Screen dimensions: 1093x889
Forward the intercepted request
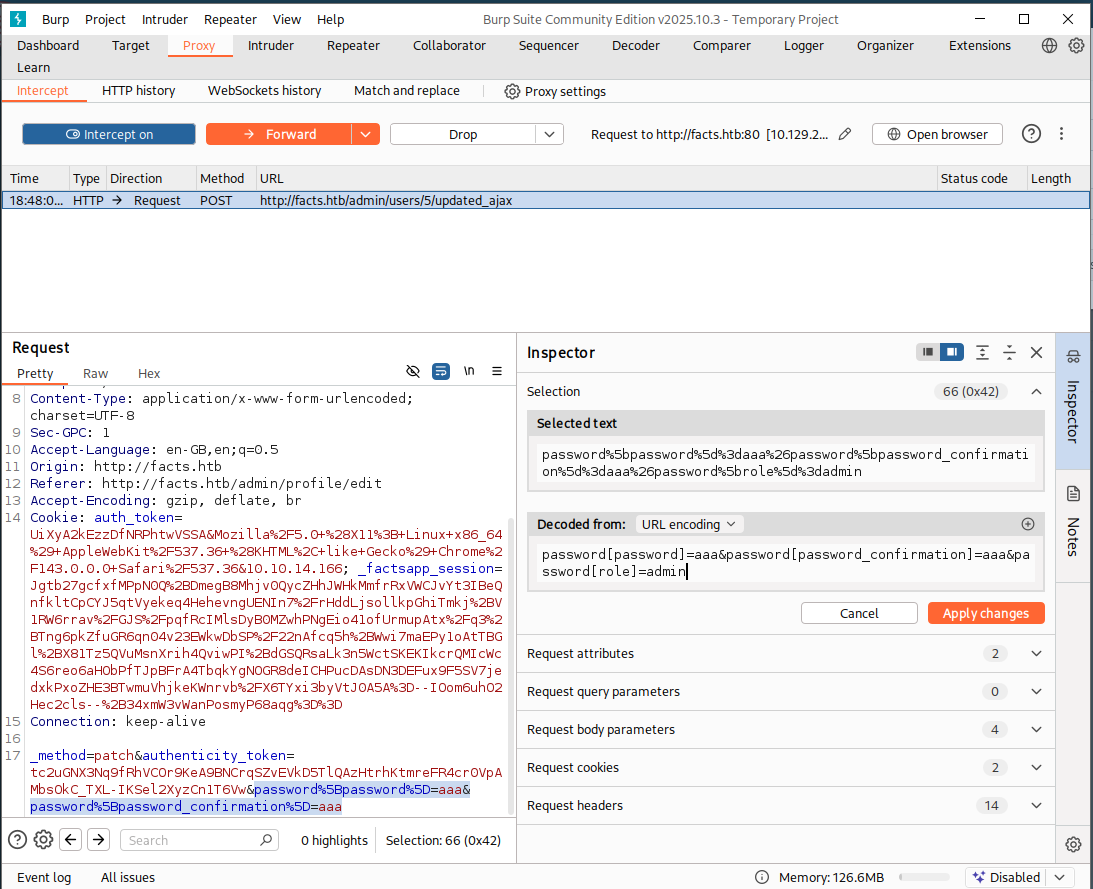tap(279, 135)
